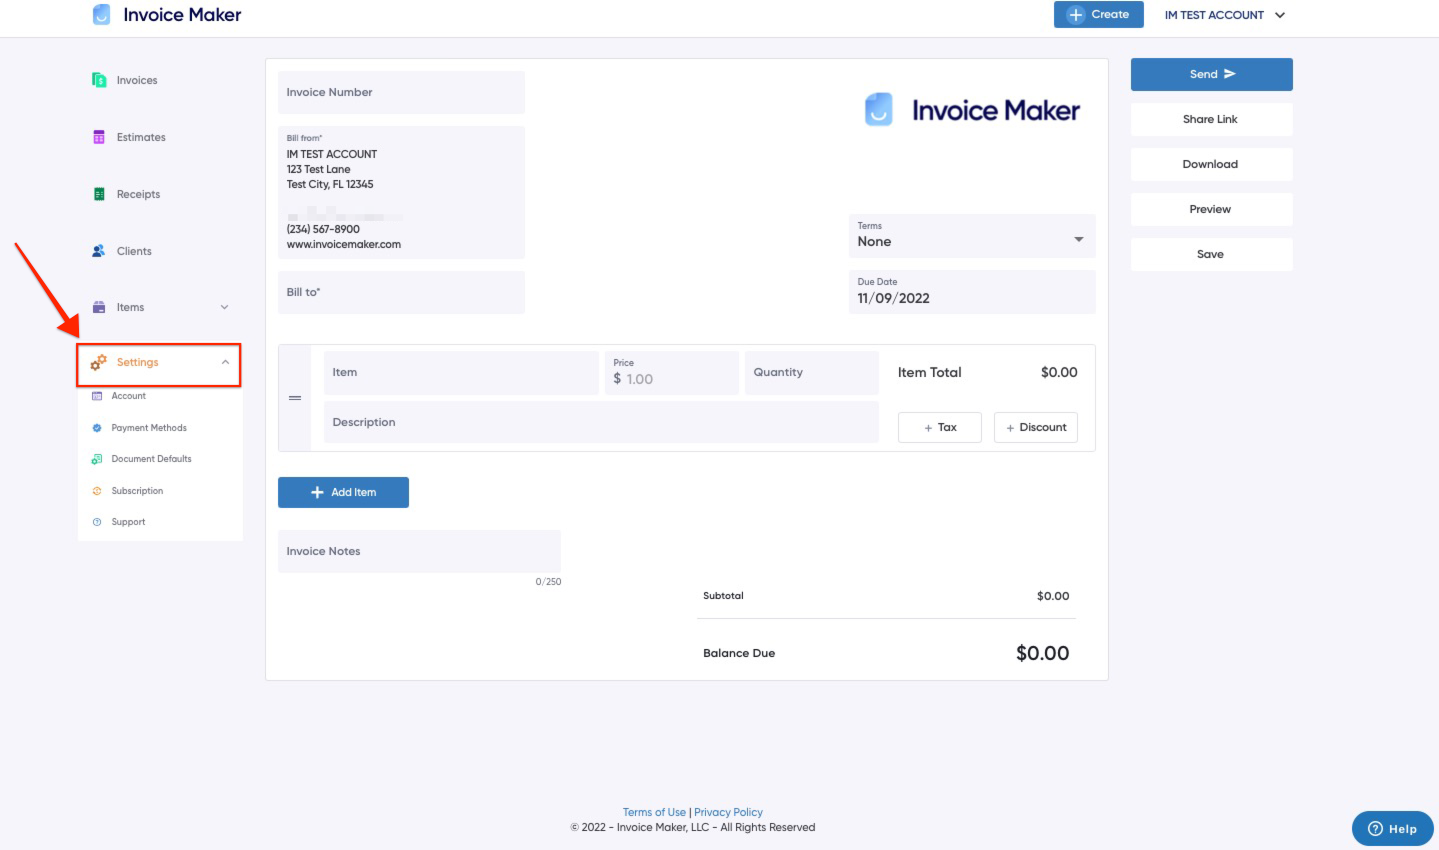The width and height of the screenshot is (1439, 850).
Task: Focus the Invoice Number field
Action: [401, 92]
